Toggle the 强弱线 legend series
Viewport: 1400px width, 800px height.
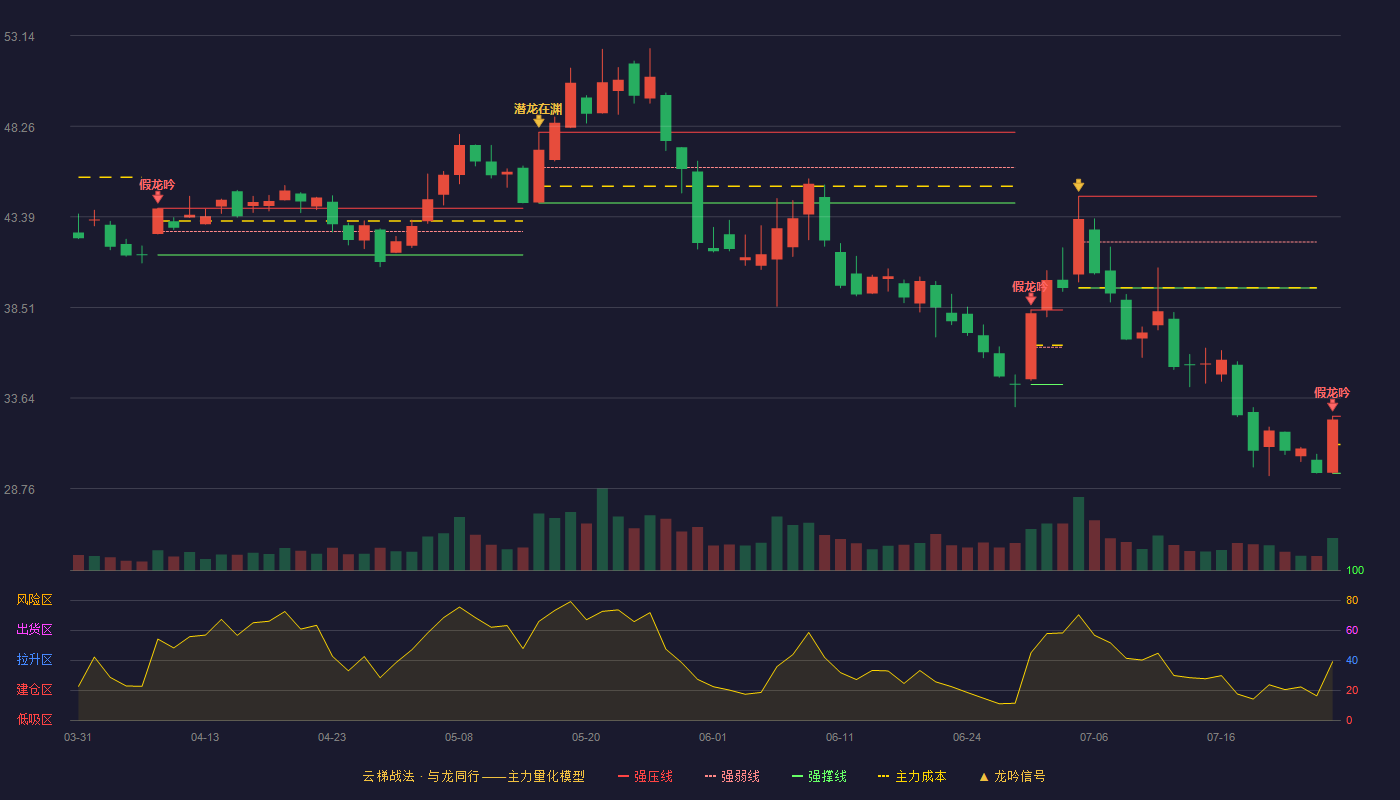coord(732,776)
